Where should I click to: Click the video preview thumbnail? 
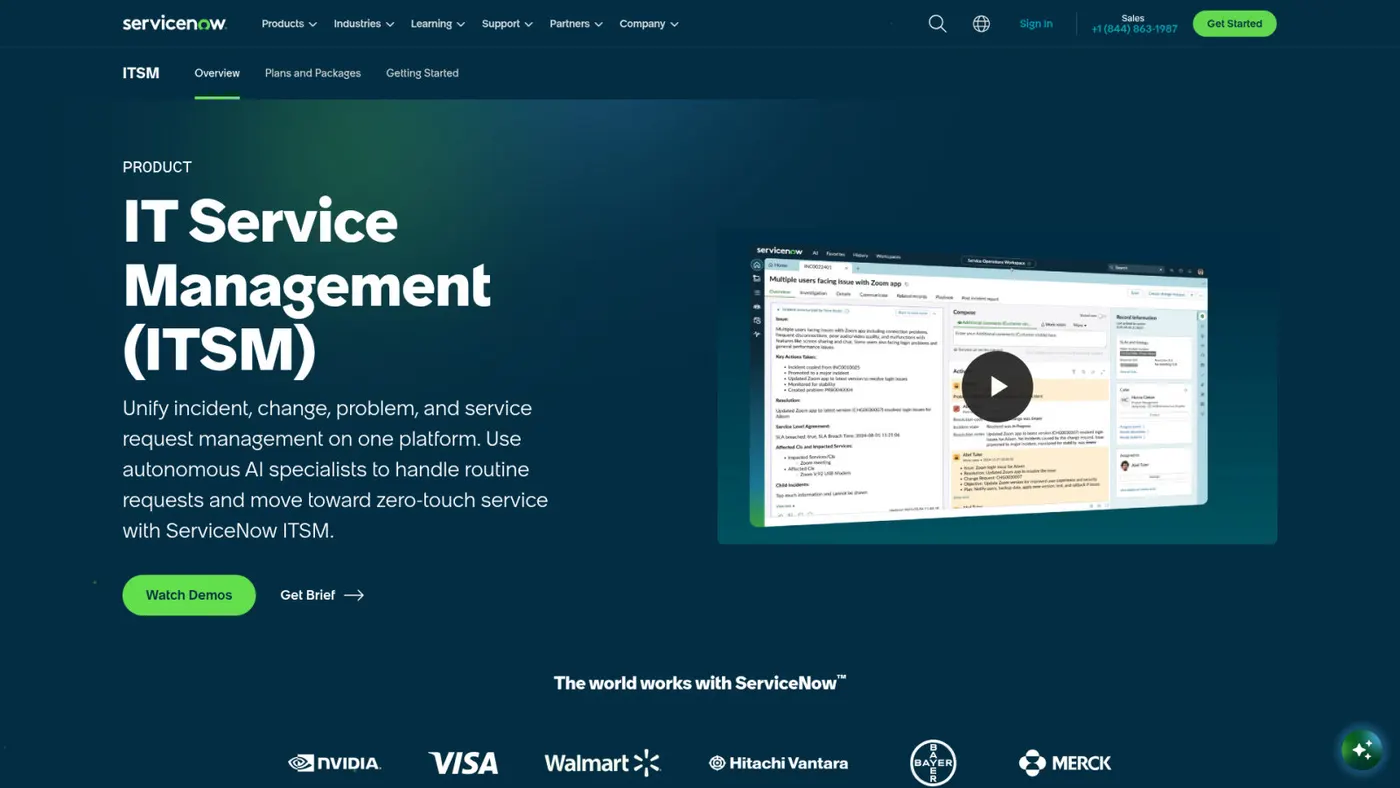997,386
